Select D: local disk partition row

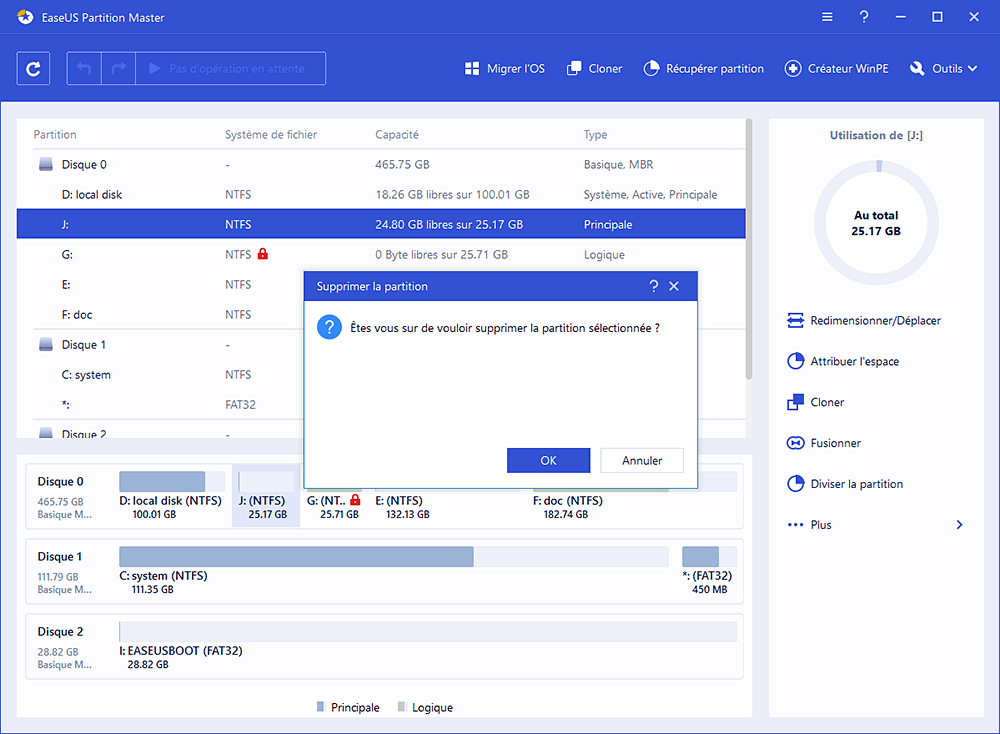coord(381,195)
